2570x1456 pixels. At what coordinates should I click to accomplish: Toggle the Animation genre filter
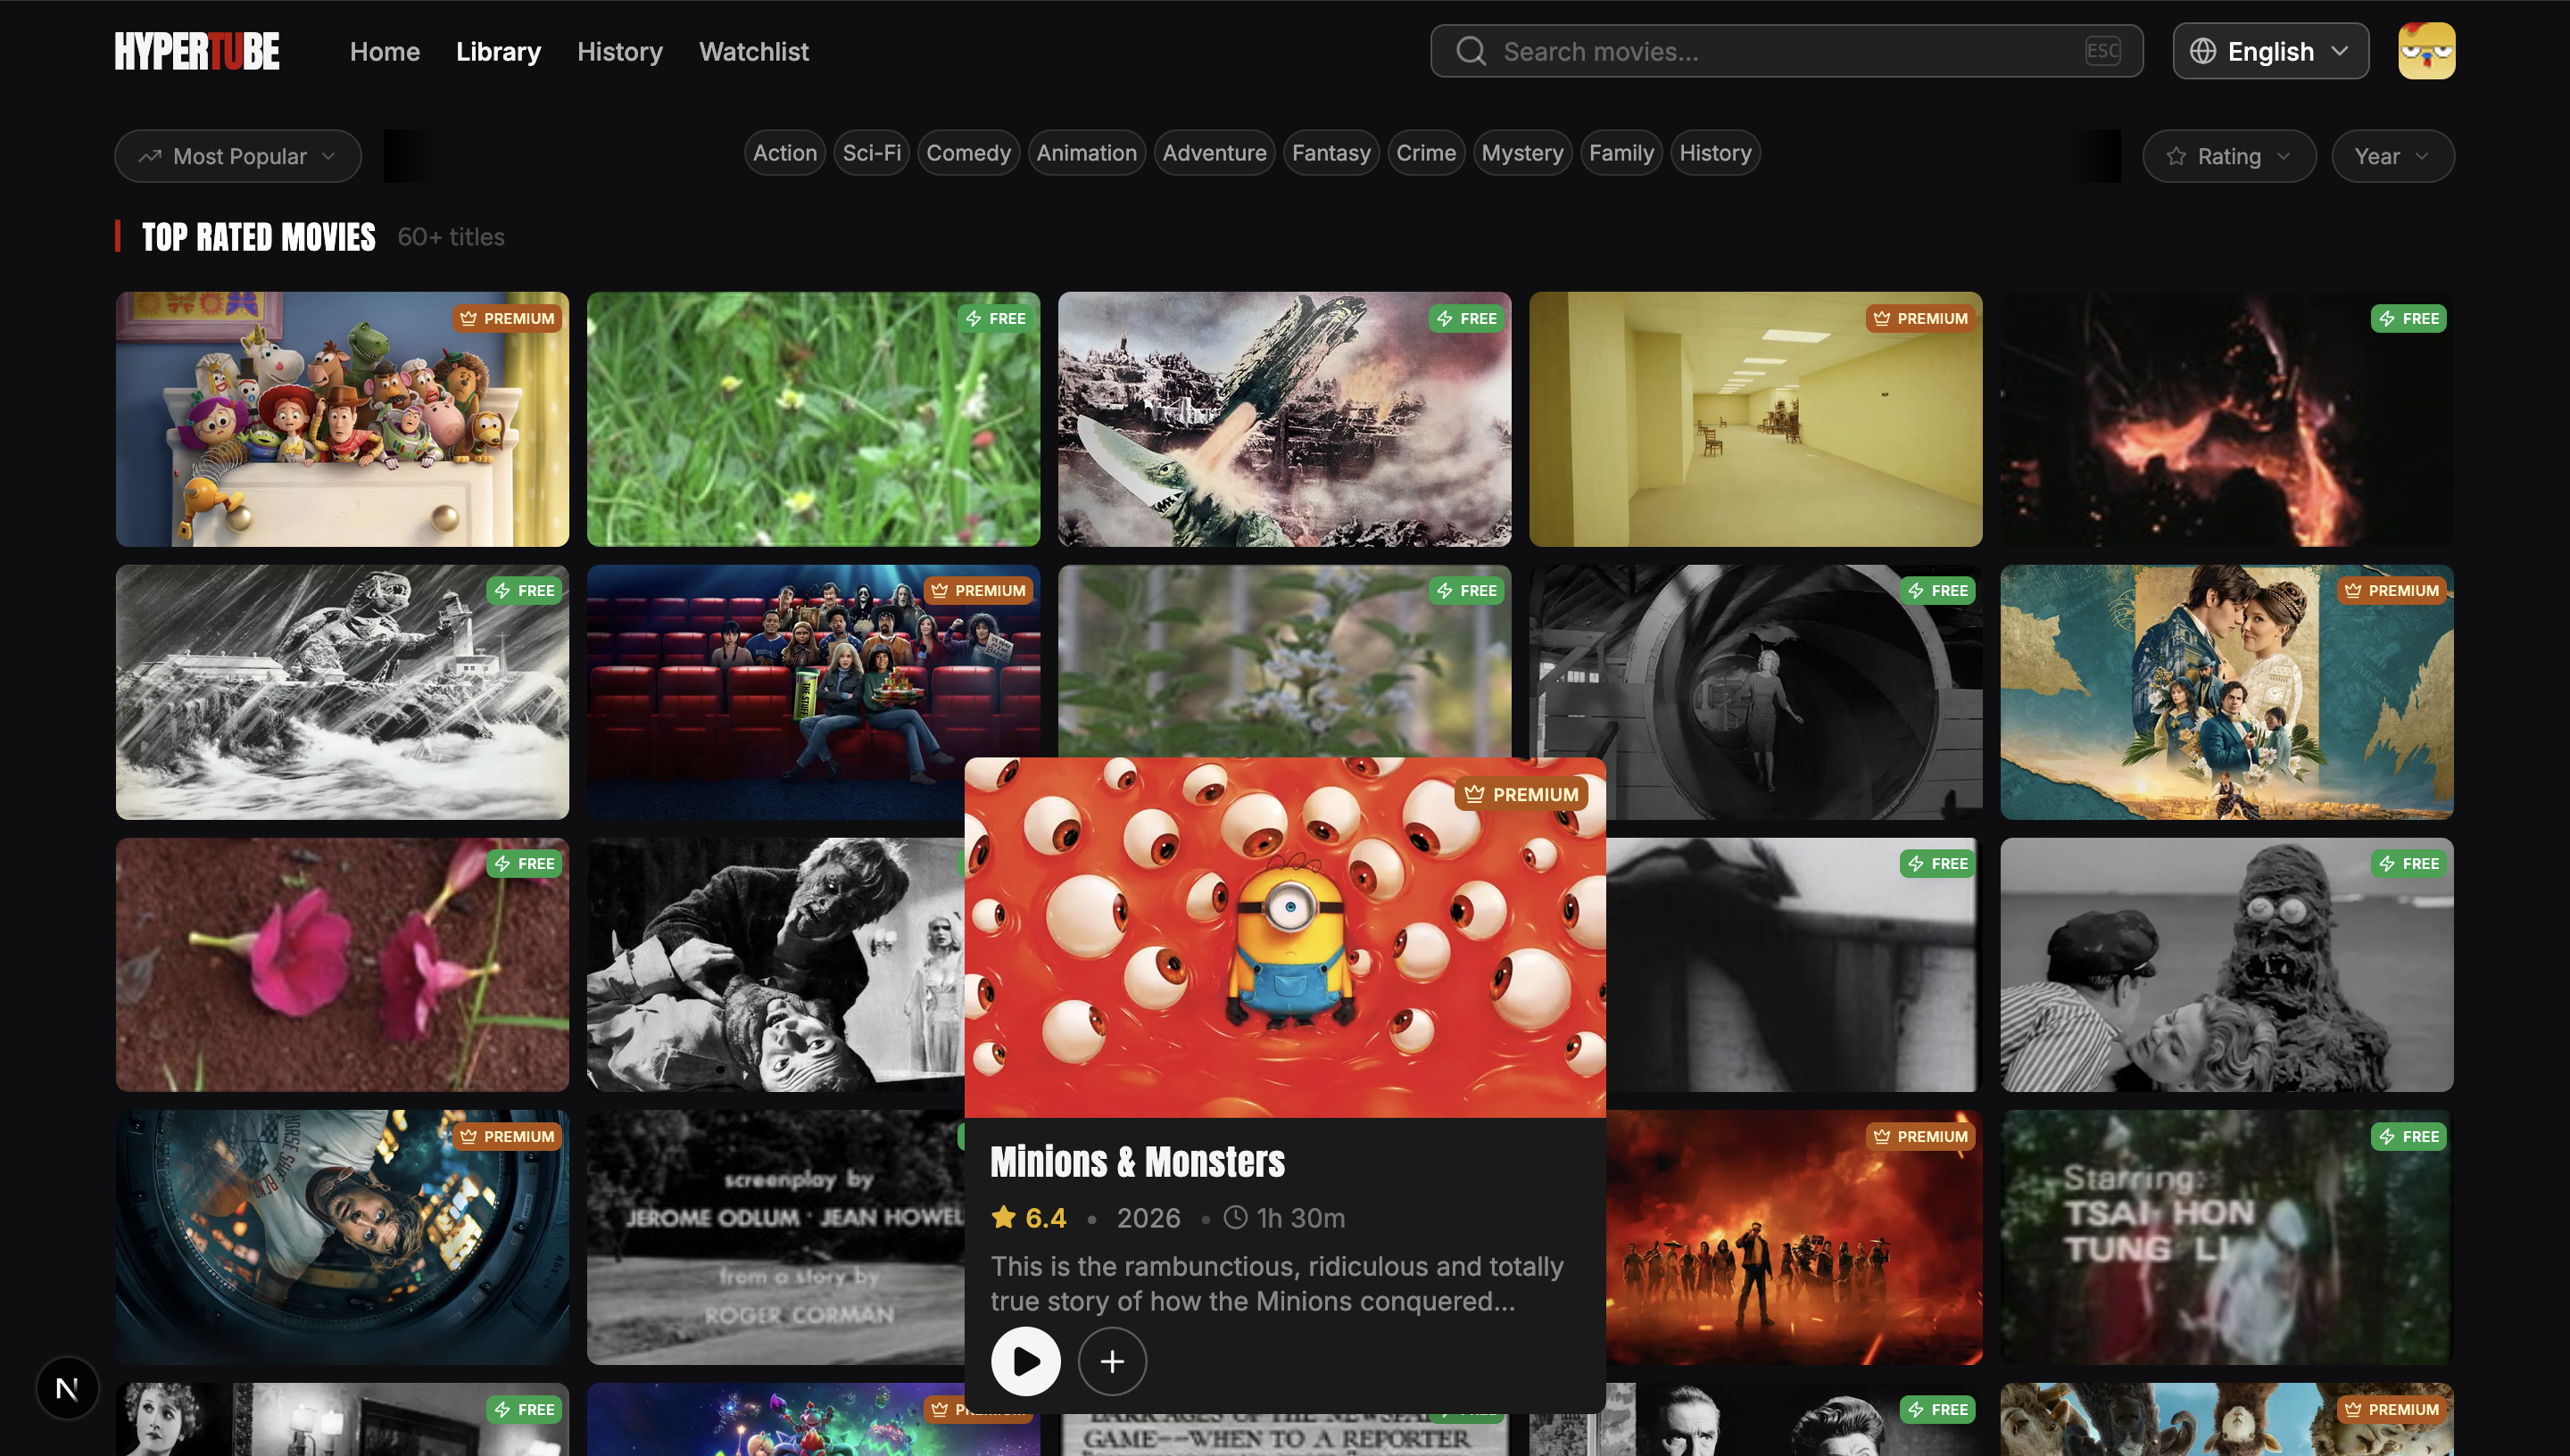tap(1086, 153)
